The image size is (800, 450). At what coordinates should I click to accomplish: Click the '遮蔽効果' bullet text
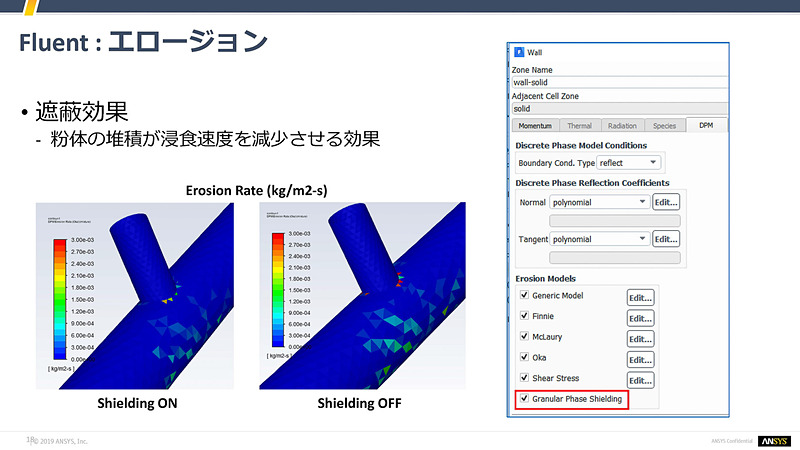pyautogui.click(x=82, y=111)
